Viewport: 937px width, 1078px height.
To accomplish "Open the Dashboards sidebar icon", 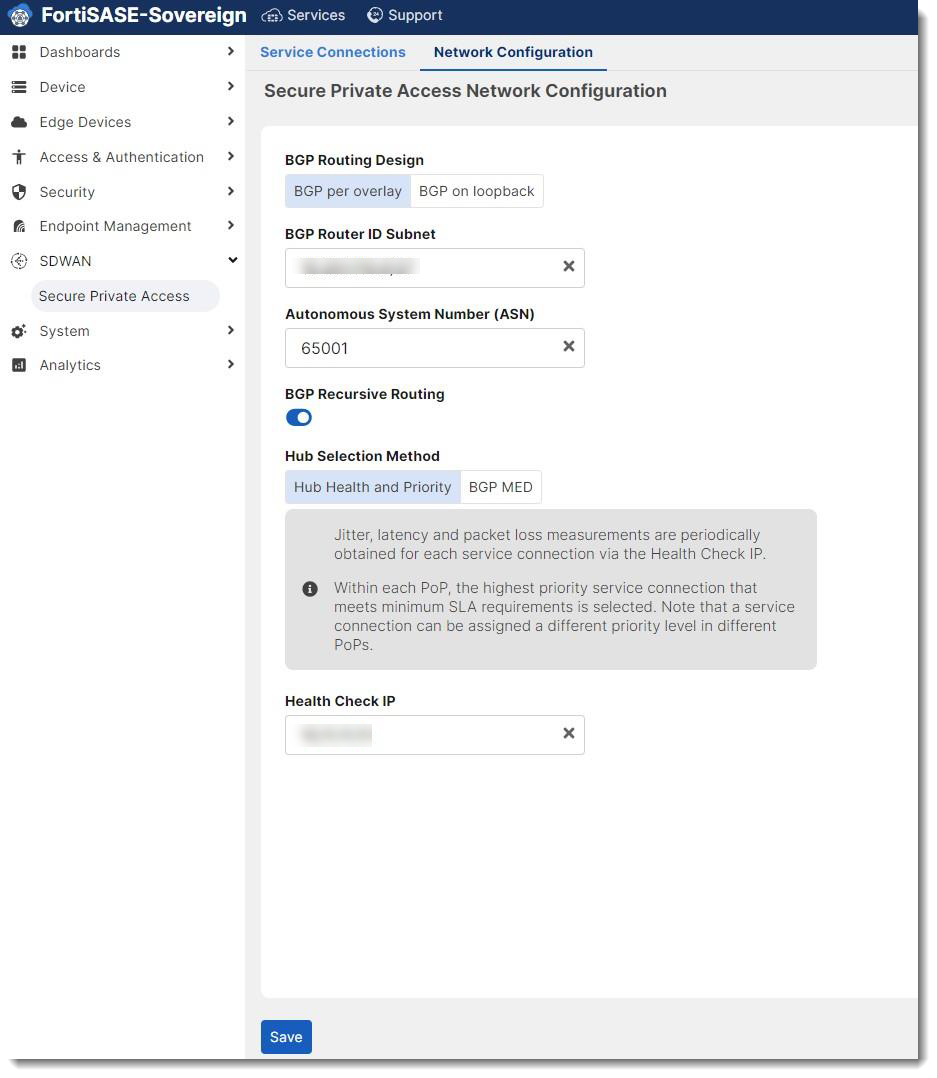I will click(19, 52).
